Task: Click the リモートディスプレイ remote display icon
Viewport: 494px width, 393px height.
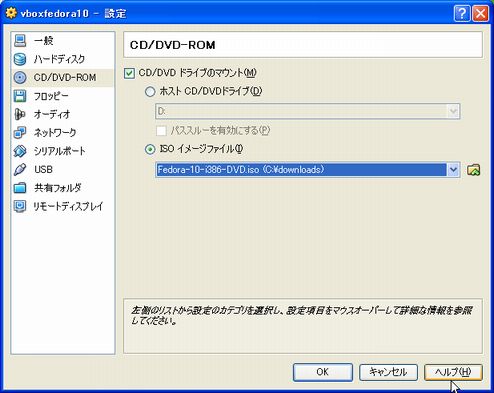Action: pos(20,206)
